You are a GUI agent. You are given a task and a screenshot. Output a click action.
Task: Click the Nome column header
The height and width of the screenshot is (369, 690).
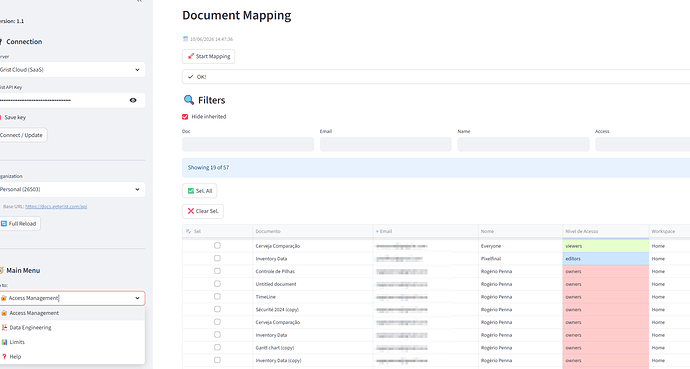520,231
